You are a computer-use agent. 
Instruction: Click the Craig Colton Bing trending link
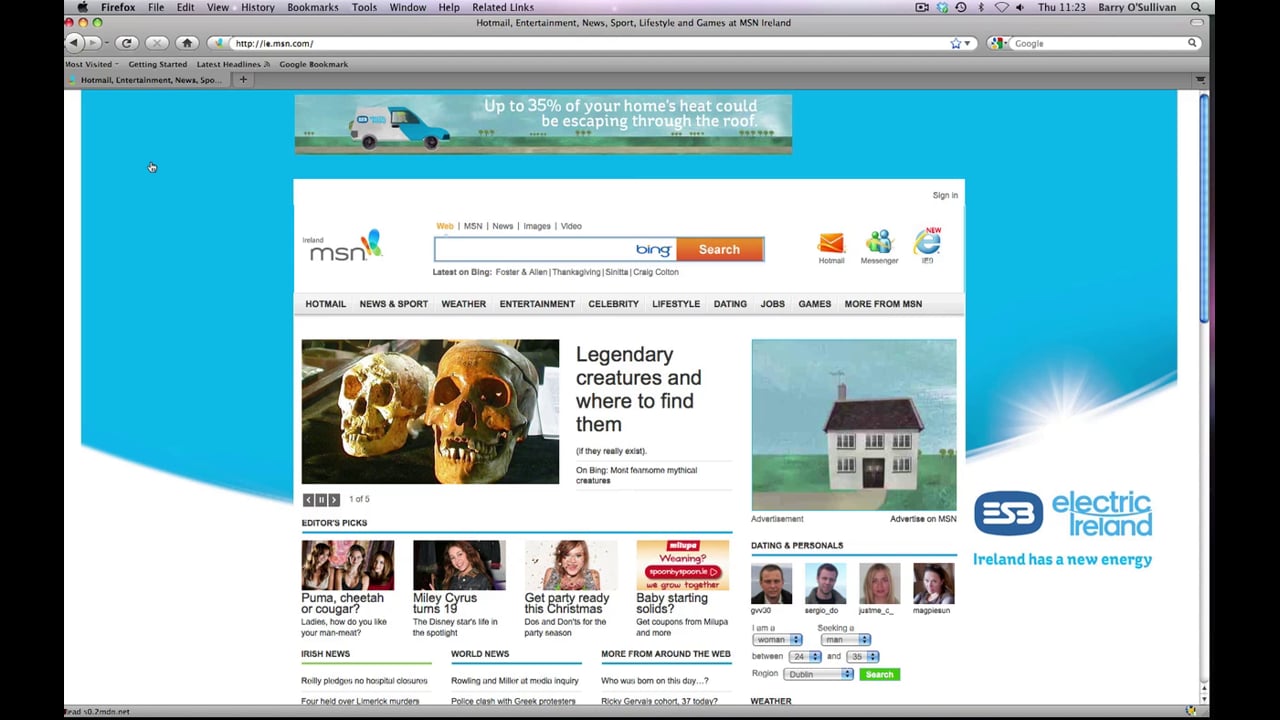[x=656, y=272]
